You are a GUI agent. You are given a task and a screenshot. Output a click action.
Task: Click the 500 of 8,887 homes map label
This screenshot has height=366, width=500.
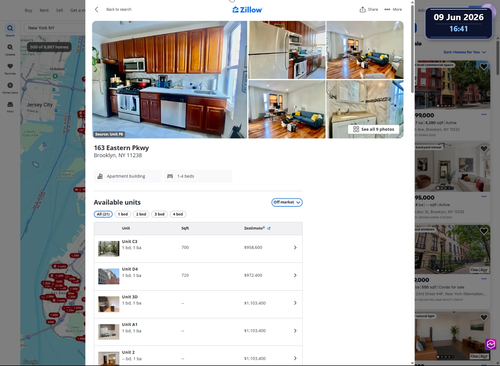pos(49,47)
